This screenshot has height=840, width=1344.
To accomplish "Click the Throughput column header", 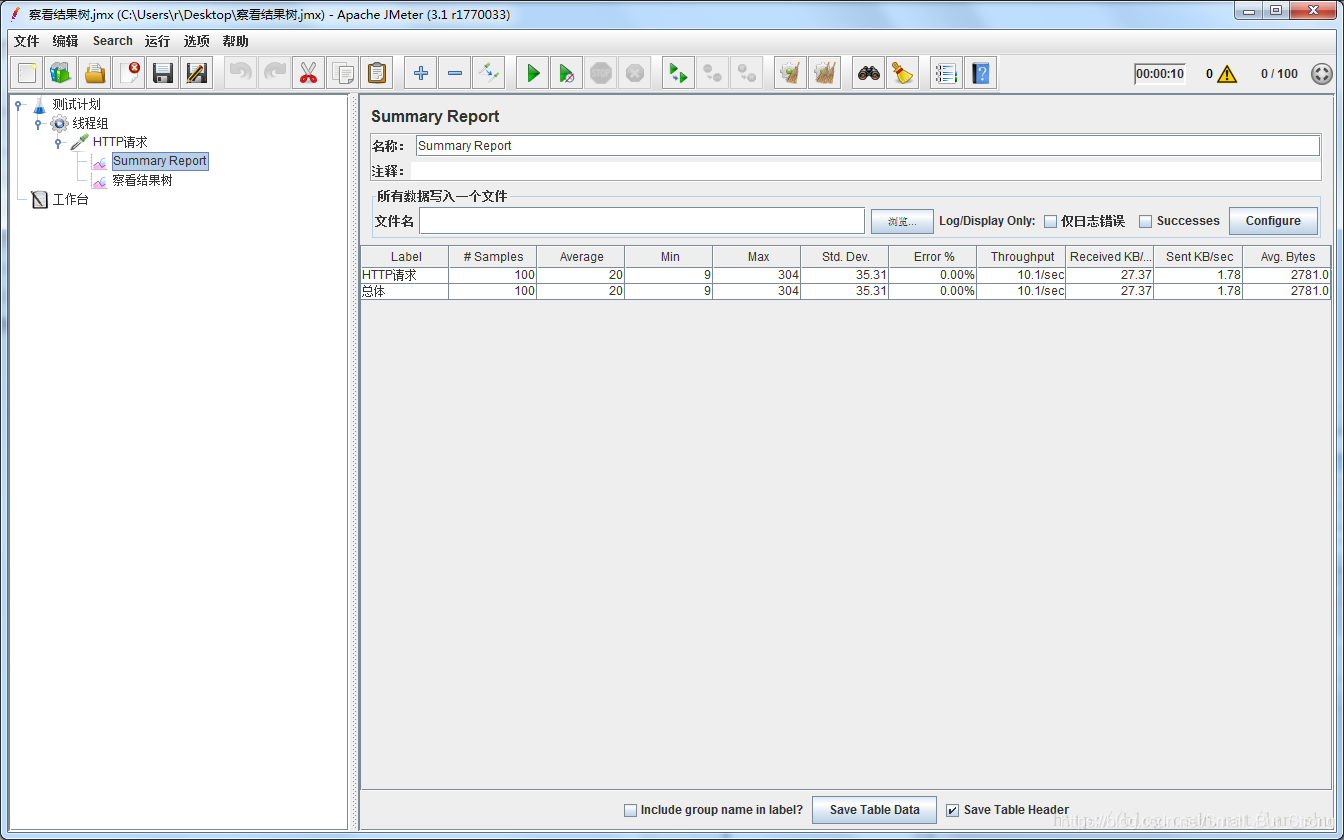I will [1021, 257].
